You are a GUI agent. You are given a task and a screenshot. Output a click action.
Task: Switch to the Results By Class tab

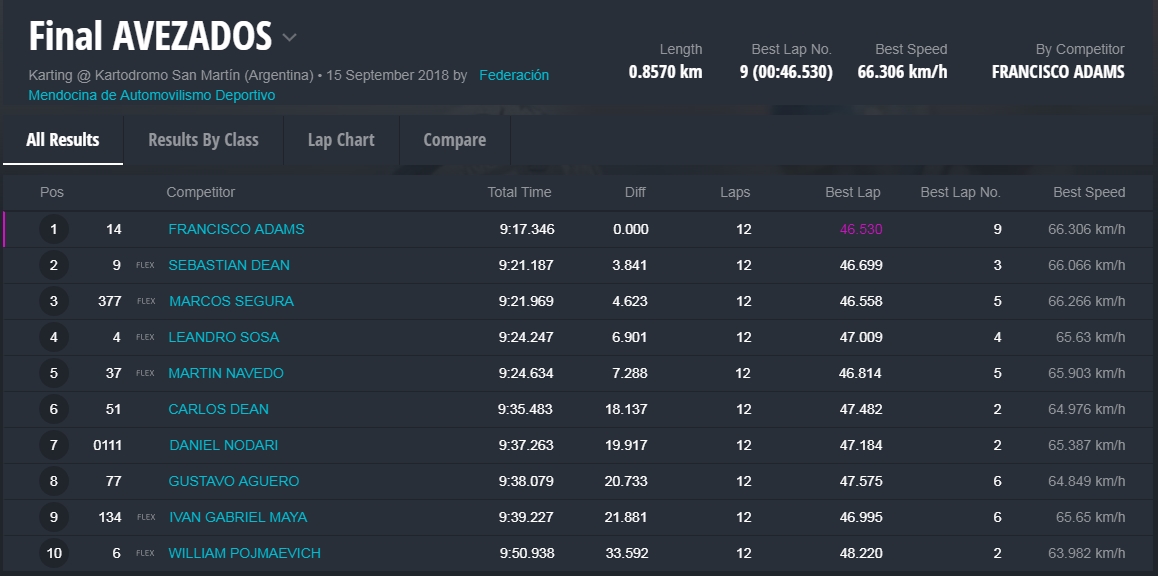click(x=203, y=140)
